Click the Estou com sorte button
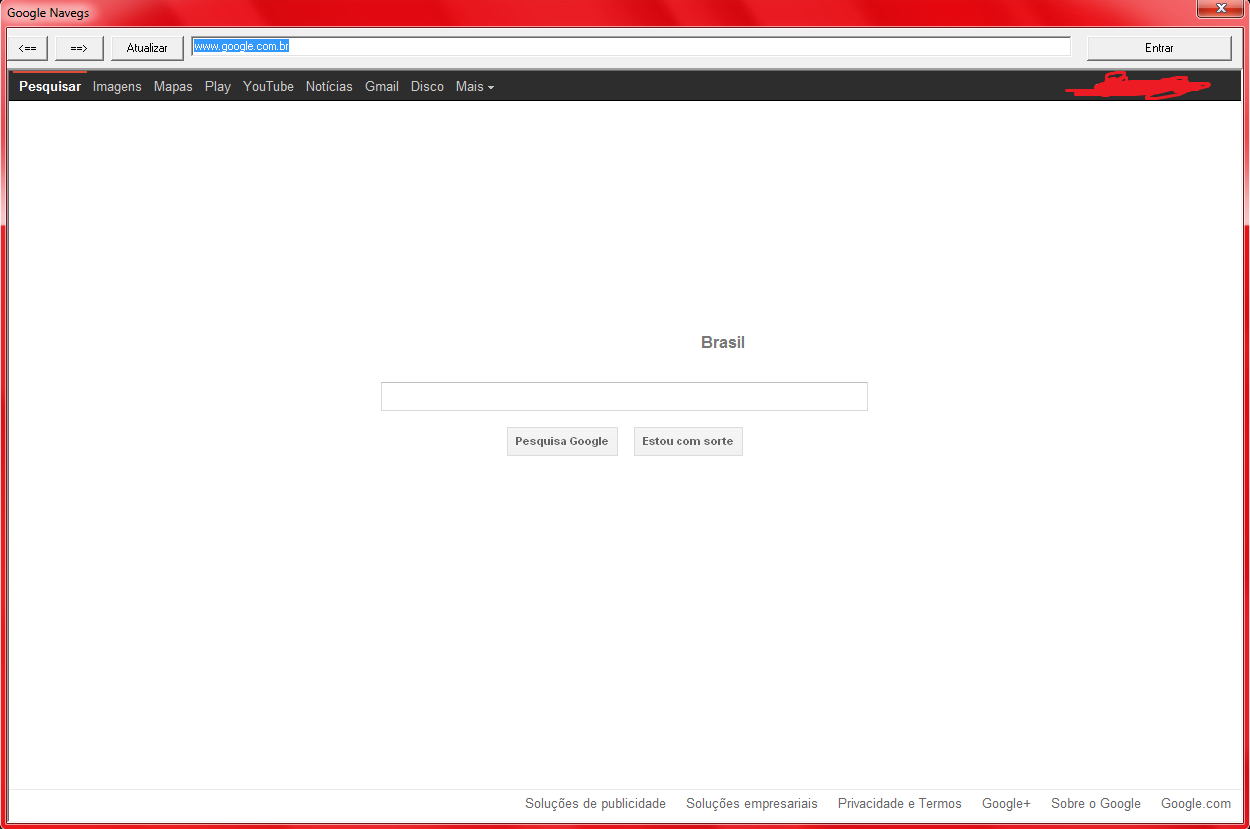 tap(688, 441)
